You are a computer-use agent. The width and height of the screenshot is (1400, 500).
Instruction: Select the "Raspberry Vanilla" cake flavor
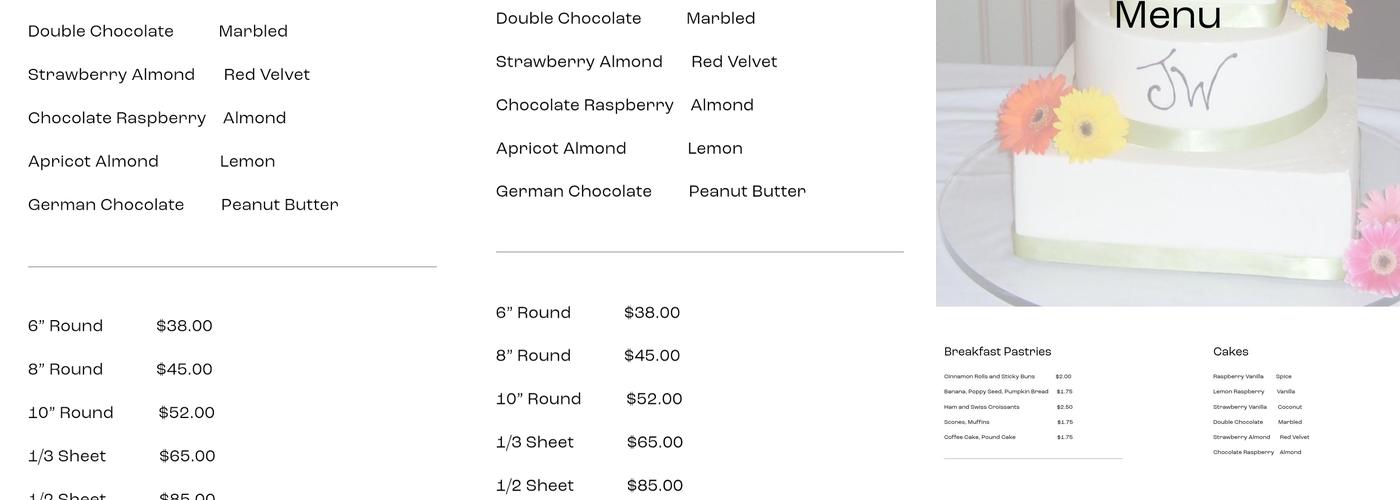coord(1238,377)
